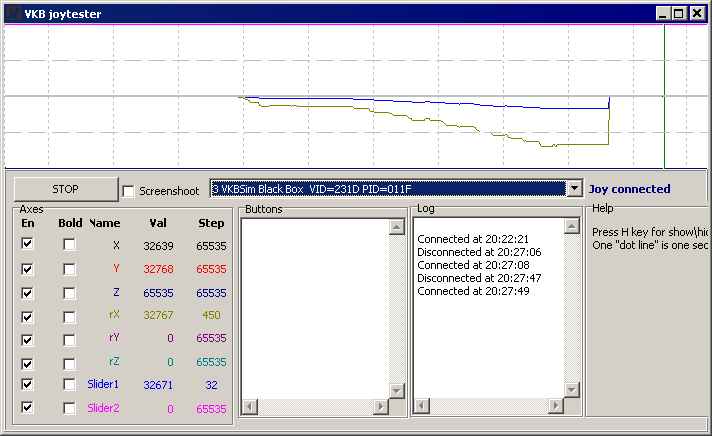
Task: Click the Y axis value 32768
Action: point(158,269)
